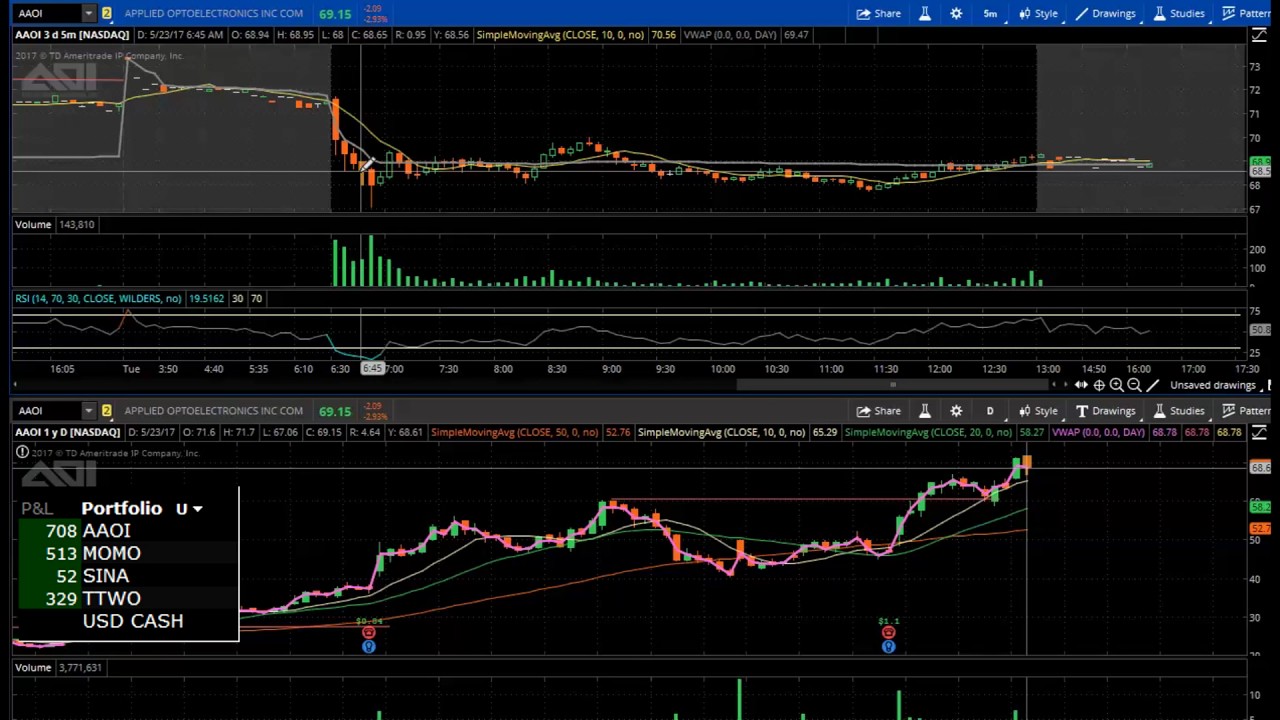Click the P&L column header
The height and width of the screenshot is (720, 1280).
point(37,509)
